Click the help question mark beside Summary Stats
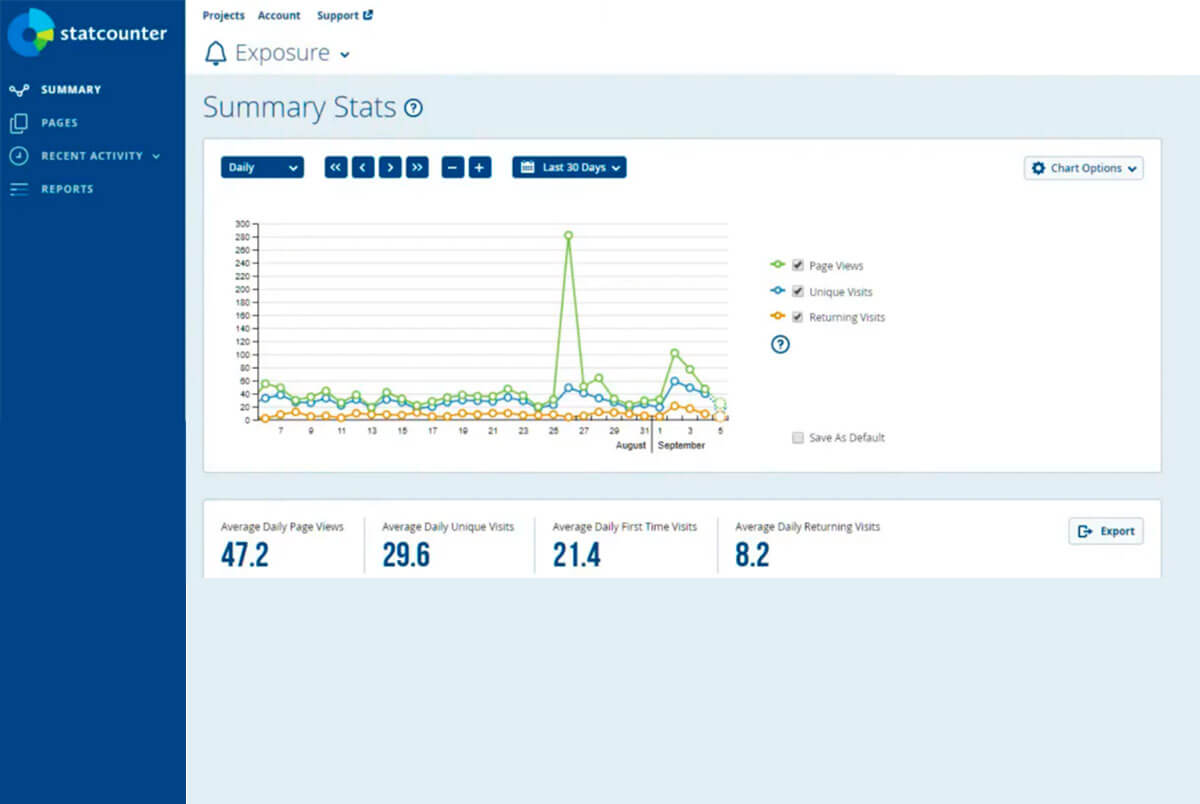 click(414, 108)
